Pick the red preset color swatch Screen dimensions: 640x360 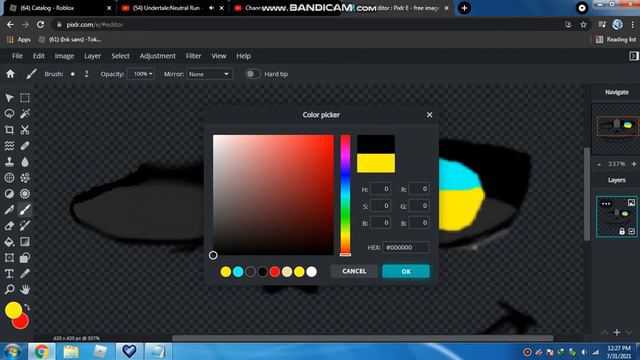point(275,271)
